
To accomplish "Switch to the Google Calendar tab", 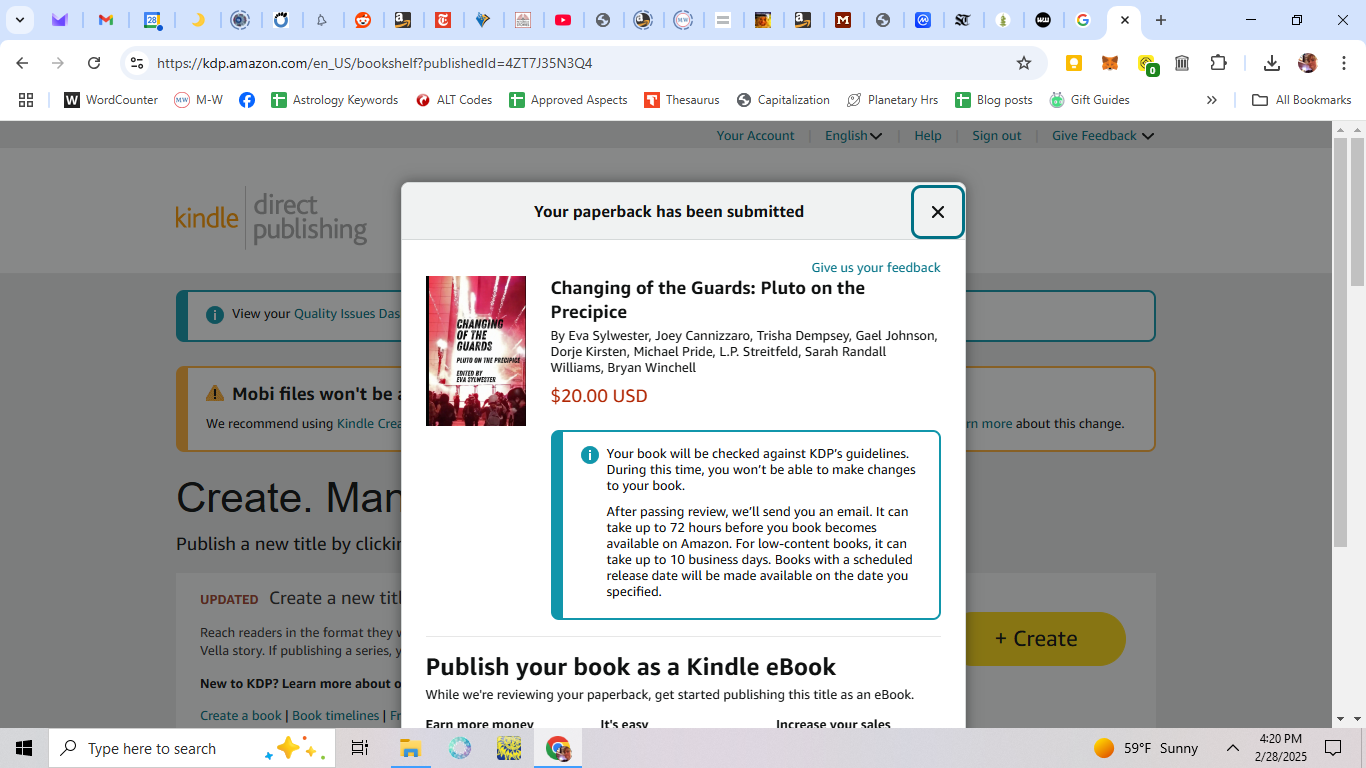I will click(151, 20).
